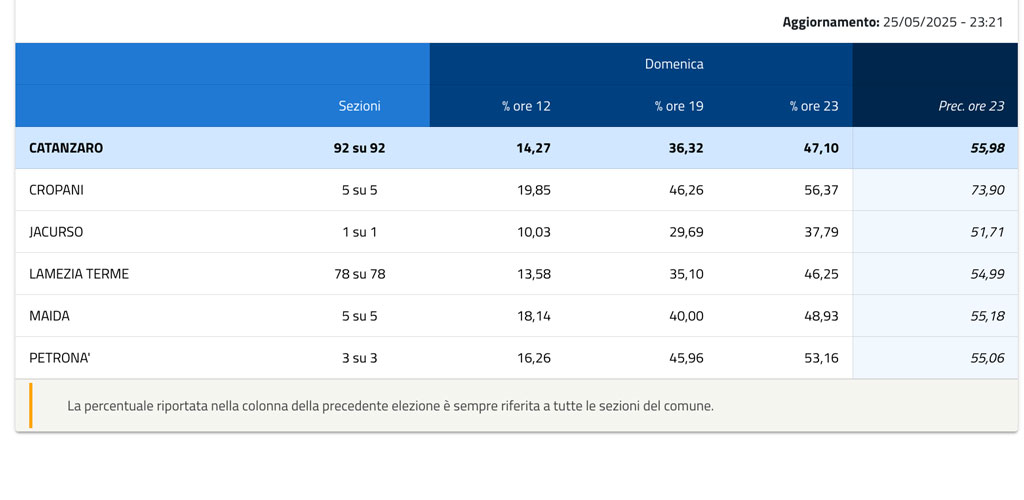Click Petrona's 16,26 value at ore 12
Screen dimensions: 1024x500
pyautogui.click(x=534, y=358)
